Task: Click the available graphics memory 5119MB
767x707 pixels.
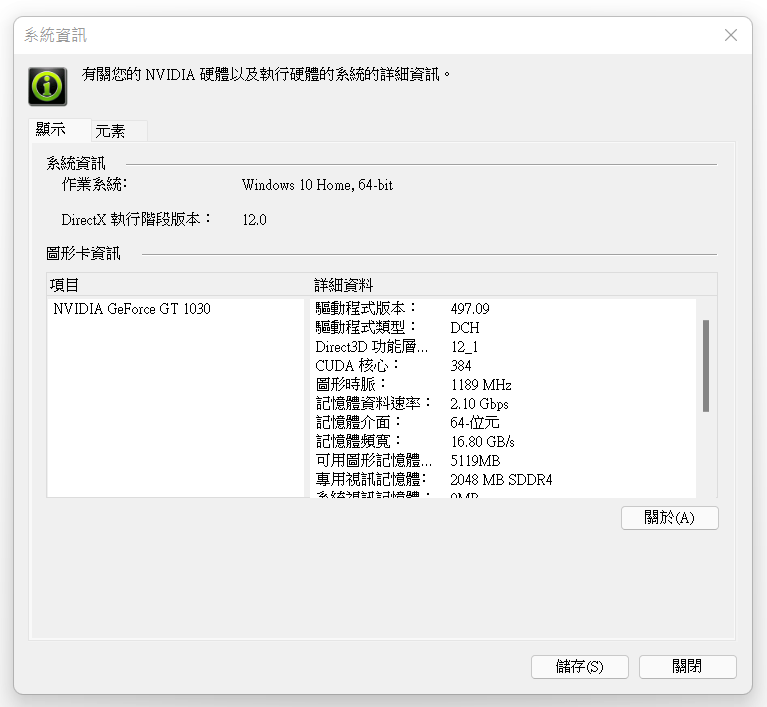Action: coord(475,460)
